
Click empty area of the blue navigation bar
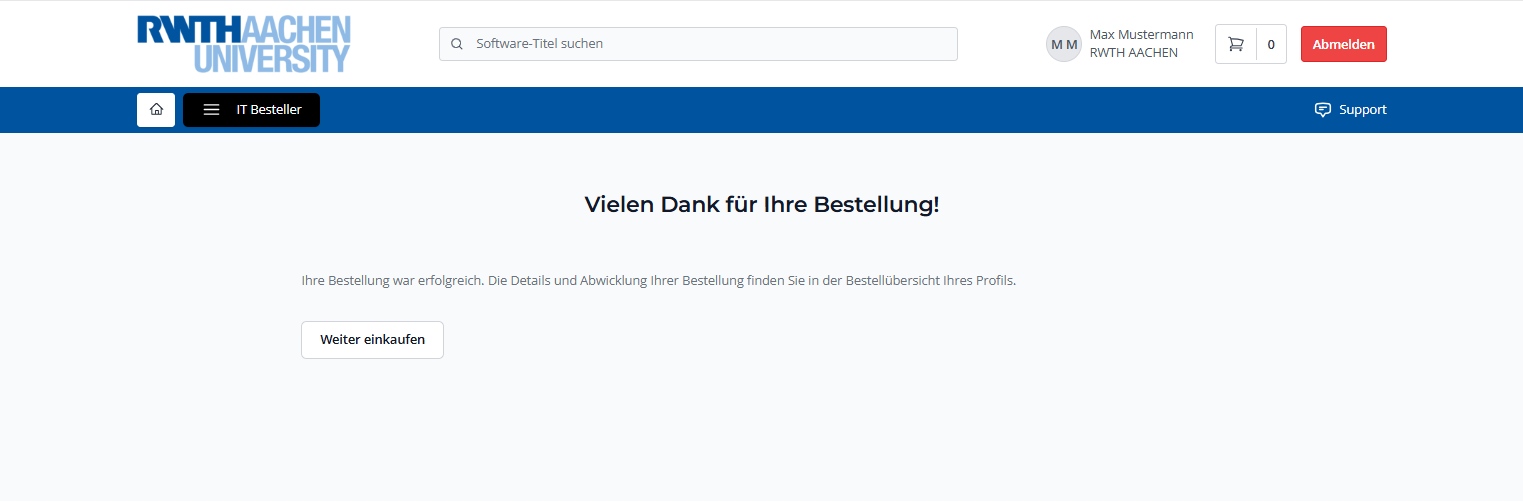coord(800,110)
